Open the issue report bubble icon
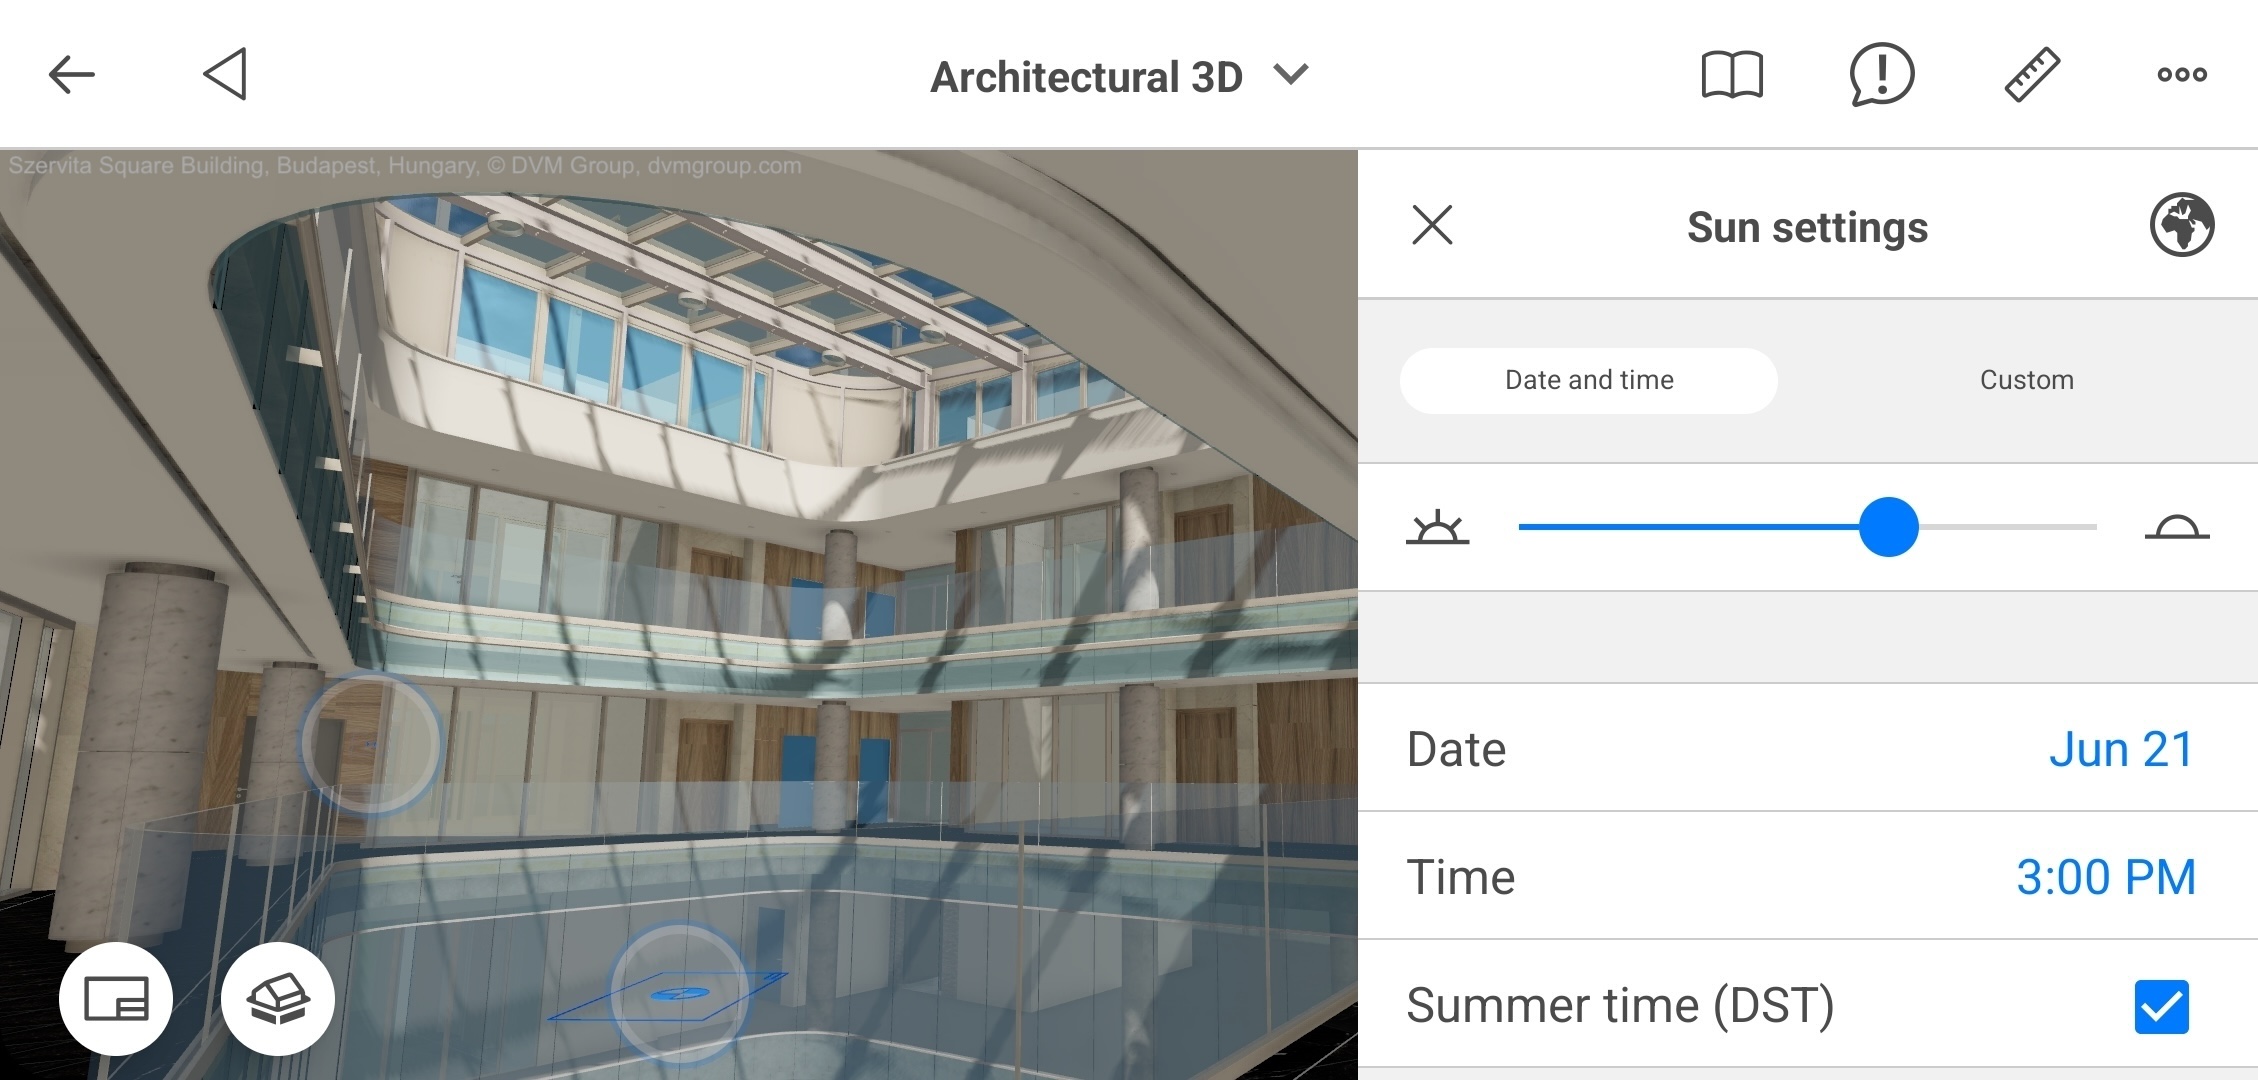This screenshot has height=1080, width=2258. tap(1881, 75)
